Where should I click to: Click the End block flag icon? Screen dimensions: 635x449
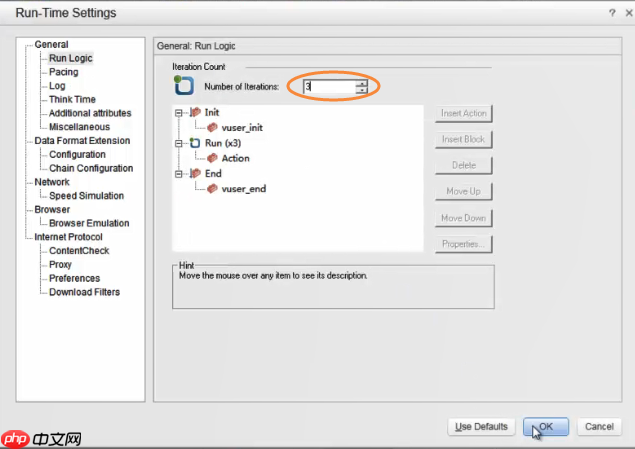point(195,173)
